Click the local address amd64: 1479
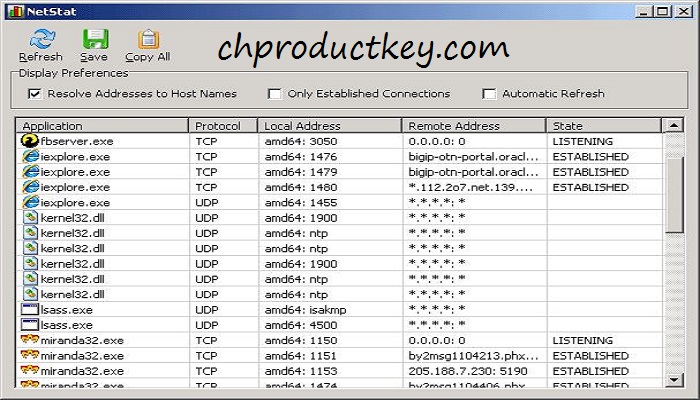 (x=300, y=172)
